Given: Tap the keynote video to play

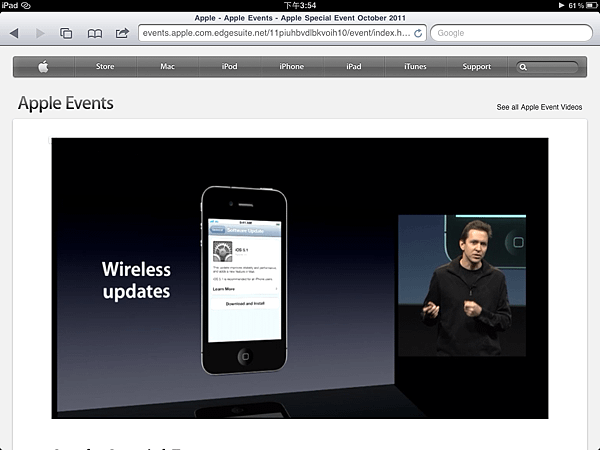Looking at the screenshot, I should (x=300, y=278).
